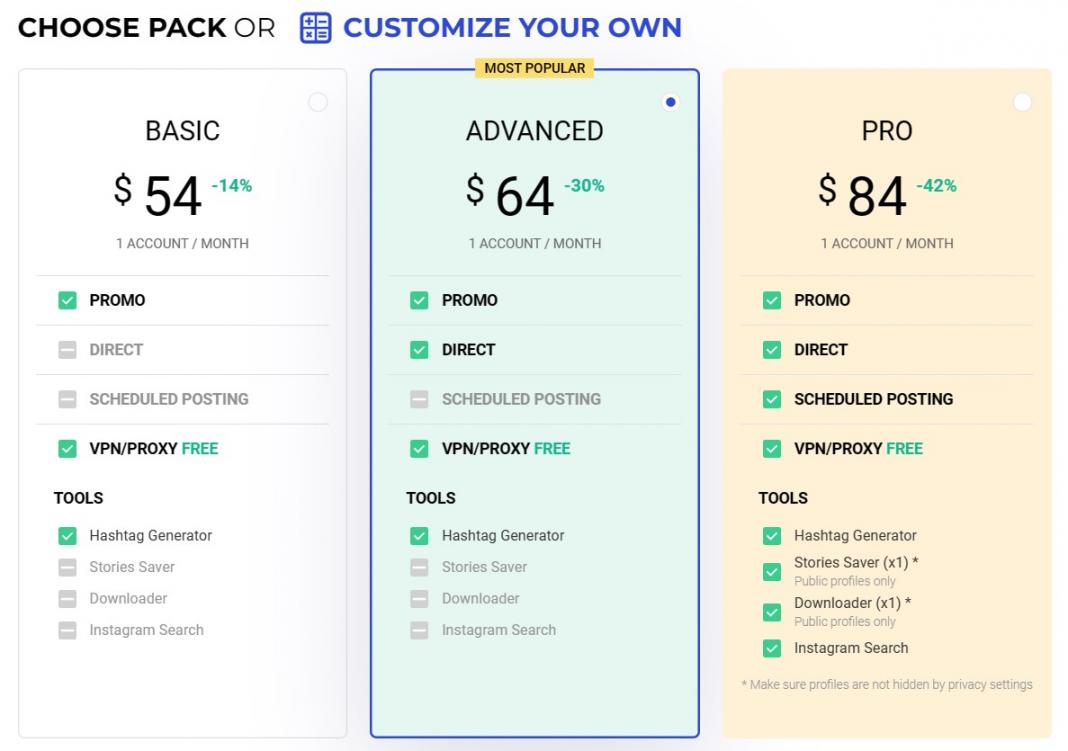Click the -42% discount label in Pro

936,185
